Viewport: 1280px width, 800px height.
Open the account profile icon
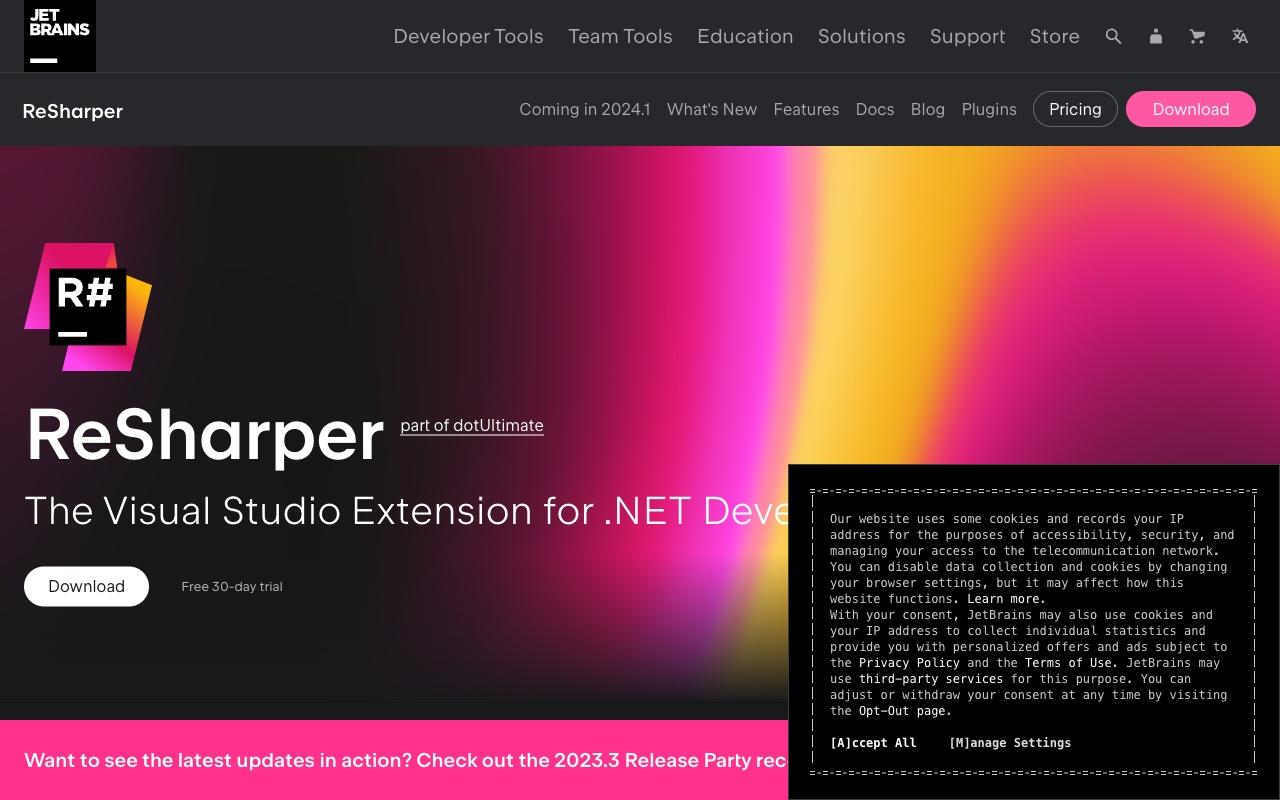[x=1155, y=36]
